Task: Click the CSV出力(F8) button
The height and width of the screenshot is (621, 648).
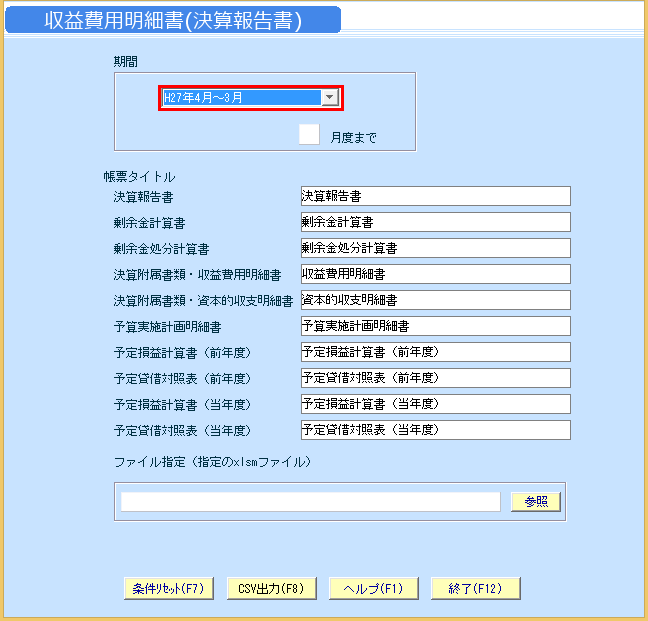Action: point(272,588)
